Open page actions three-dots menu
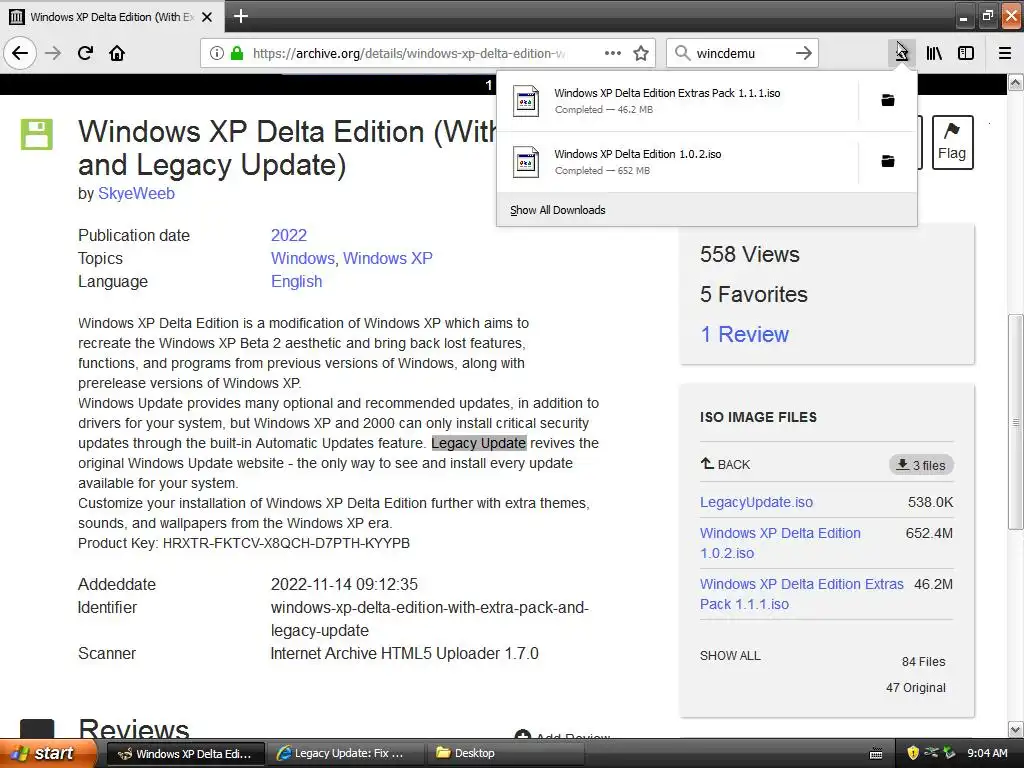The width and height of the screenshot is (1024, 768). point(613,53)
